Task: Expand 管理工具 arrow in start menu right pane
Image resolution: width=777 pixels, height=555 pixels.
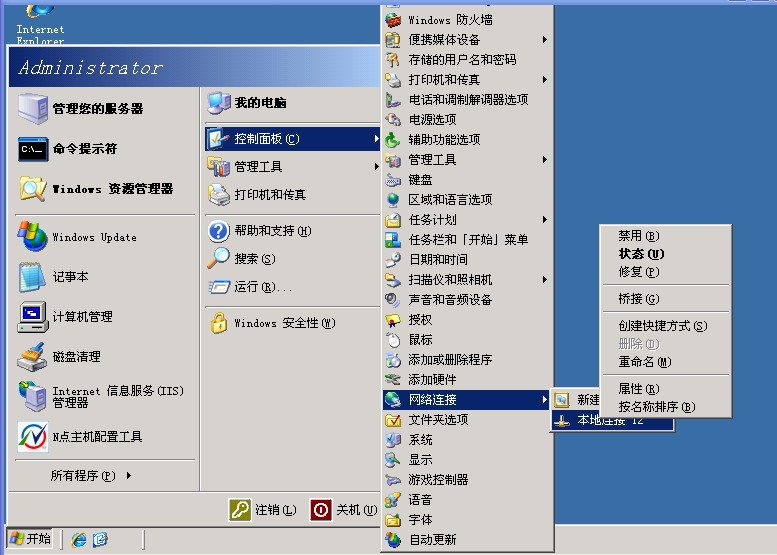Action: 377,167
